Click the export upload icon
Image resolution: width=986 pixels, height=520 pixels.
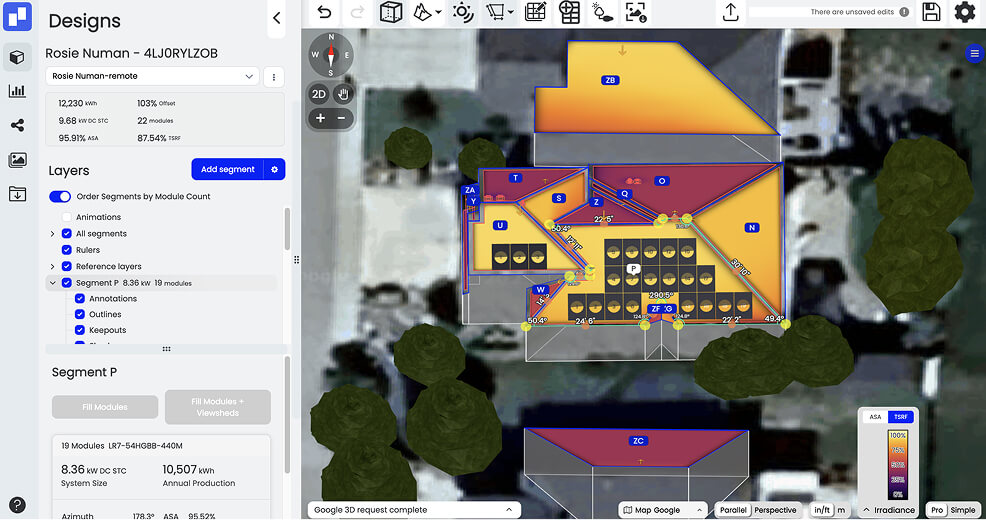pos(730,12)
